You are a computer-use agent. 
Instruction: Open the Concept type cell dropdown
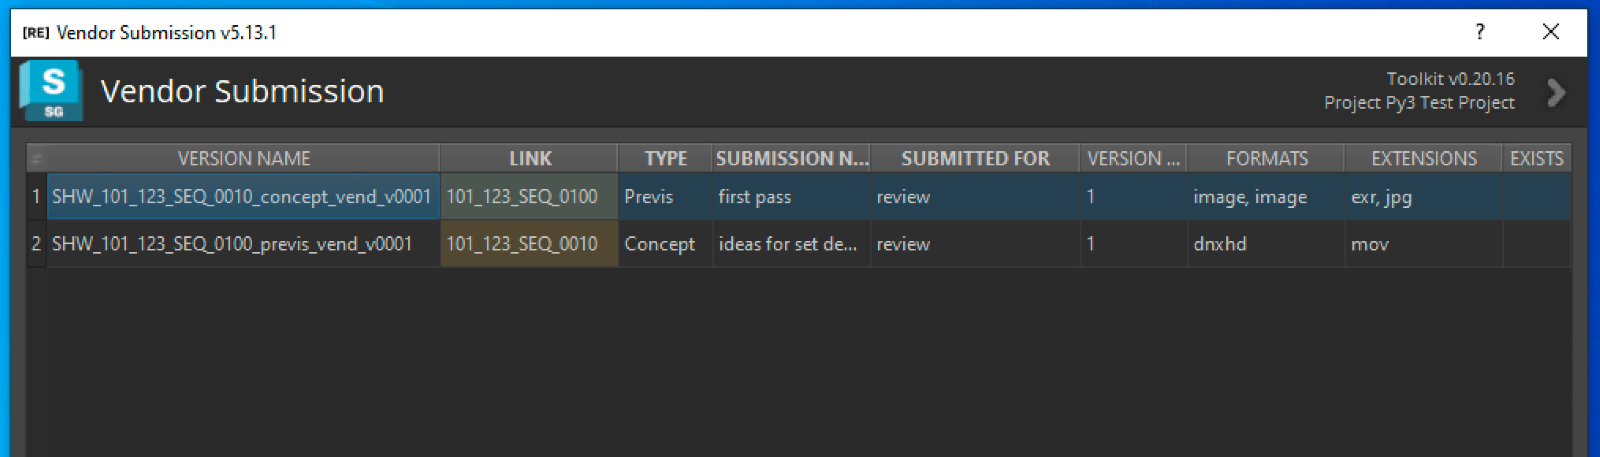pos(665,243)
